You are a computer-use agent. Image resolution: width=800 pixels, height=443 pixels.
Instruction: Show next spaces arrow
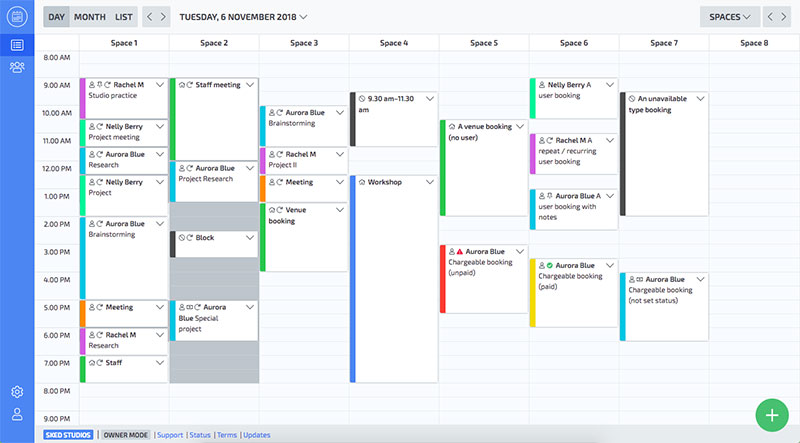click(x=784, y=17)
